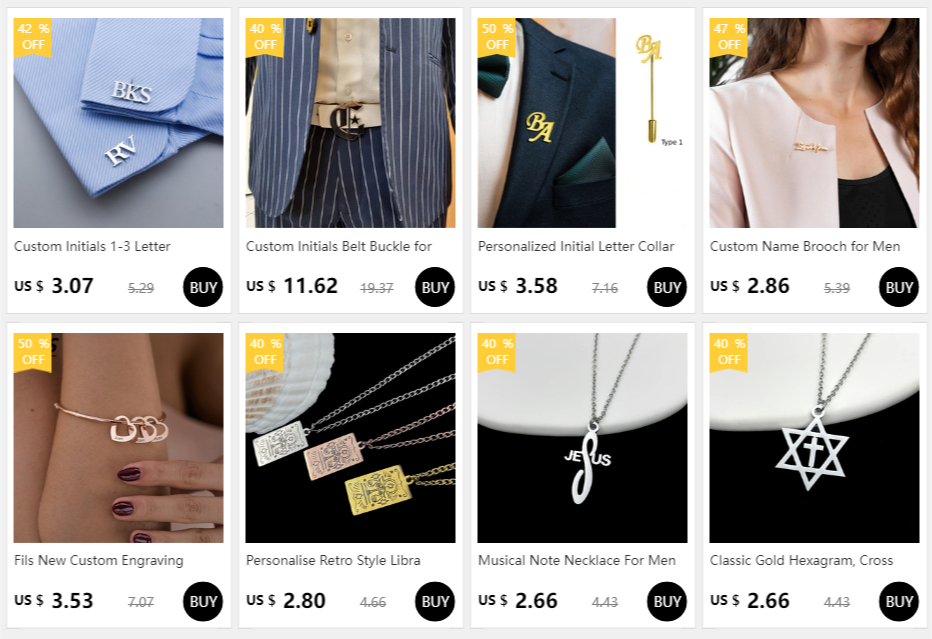
Task: Open the Star of David cross pendant image
Action: 814,437
